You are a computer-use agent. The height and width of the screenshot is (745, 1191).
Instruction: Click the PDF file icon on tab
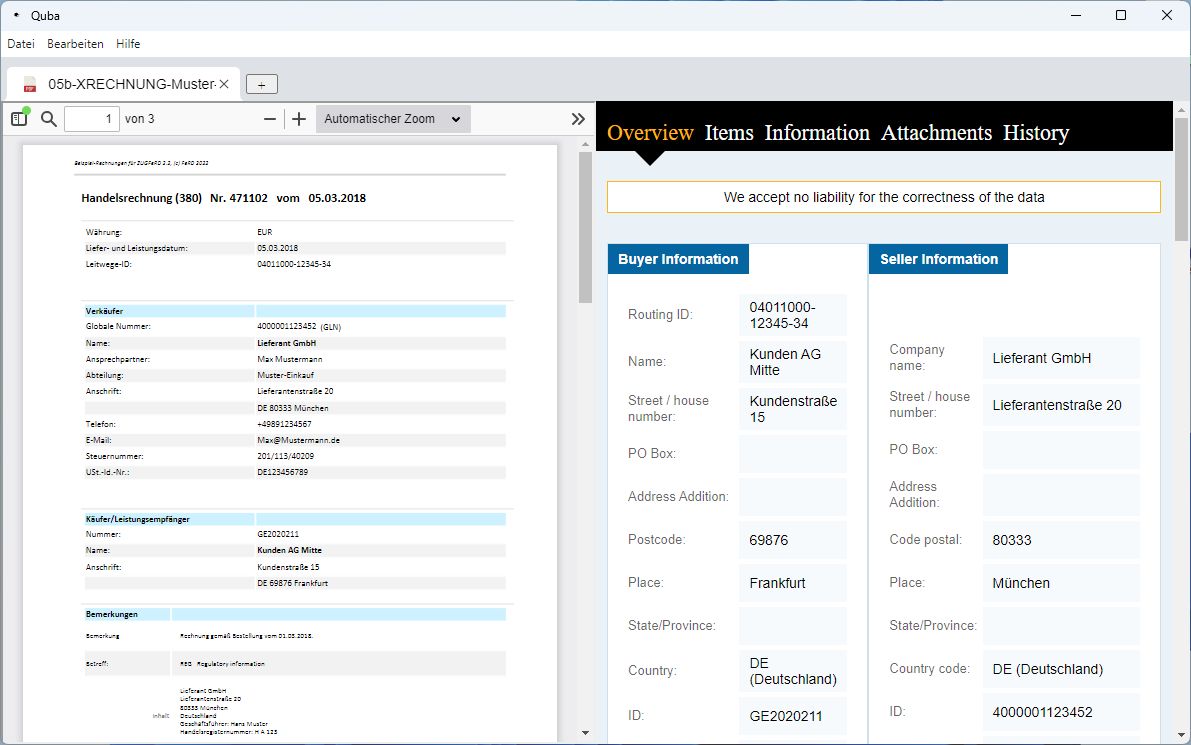pos(30,84)
